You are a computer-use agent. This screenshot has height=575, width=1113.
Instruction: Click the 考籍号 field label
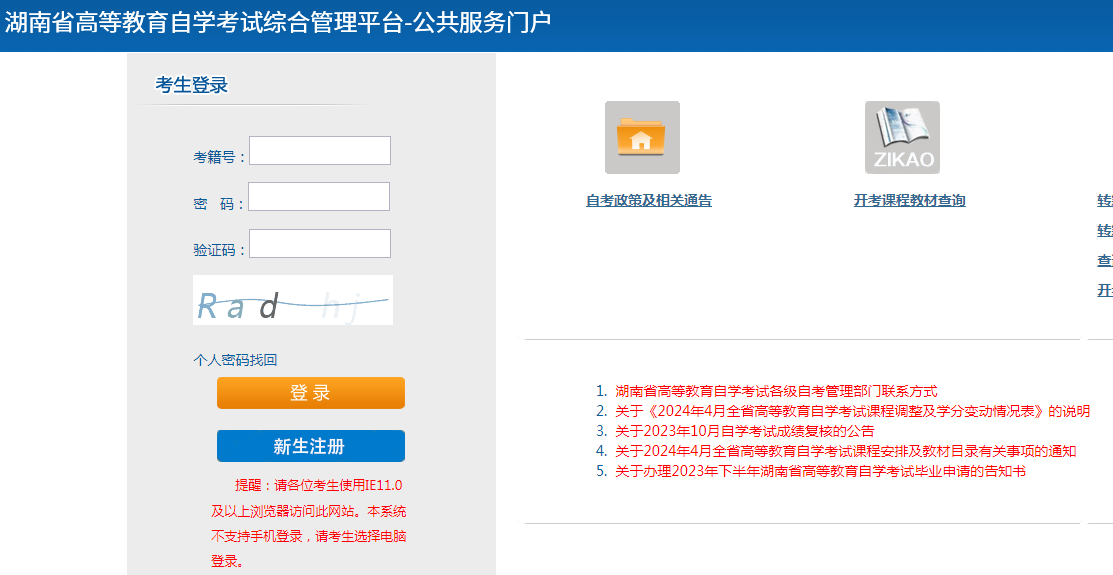[218, 157]
